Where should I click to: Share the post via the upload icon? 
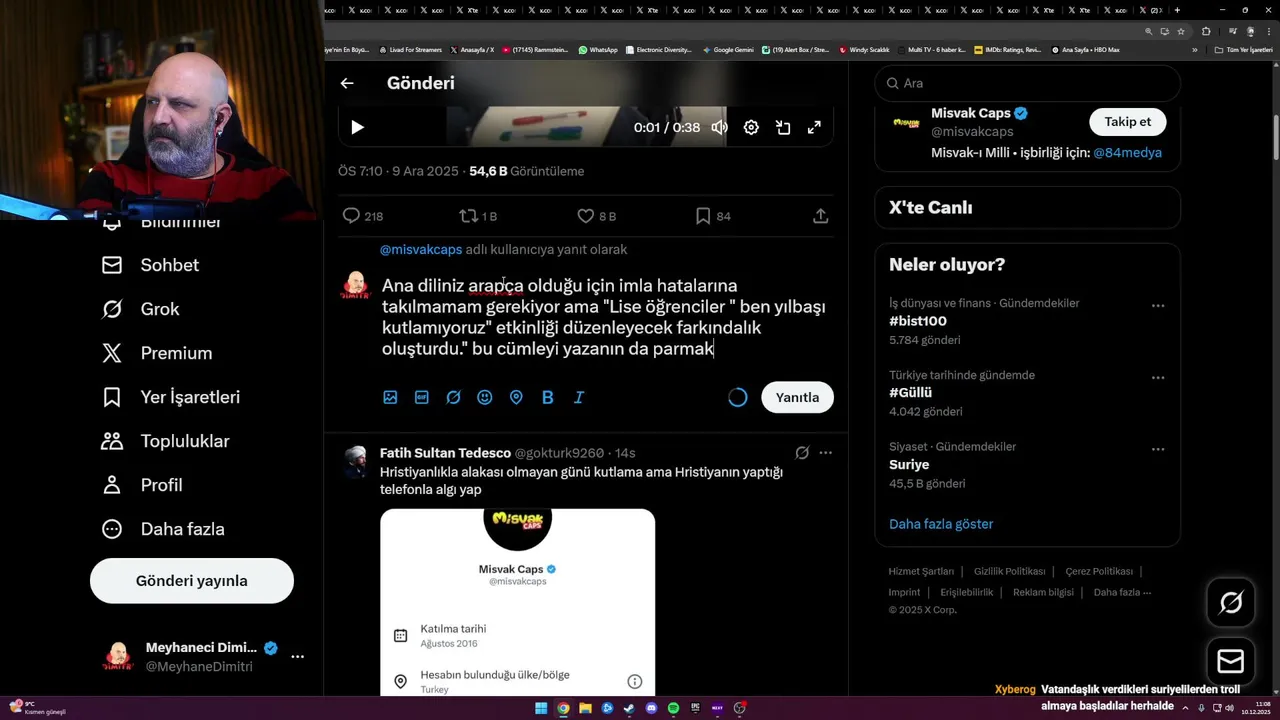pos(820,216)
